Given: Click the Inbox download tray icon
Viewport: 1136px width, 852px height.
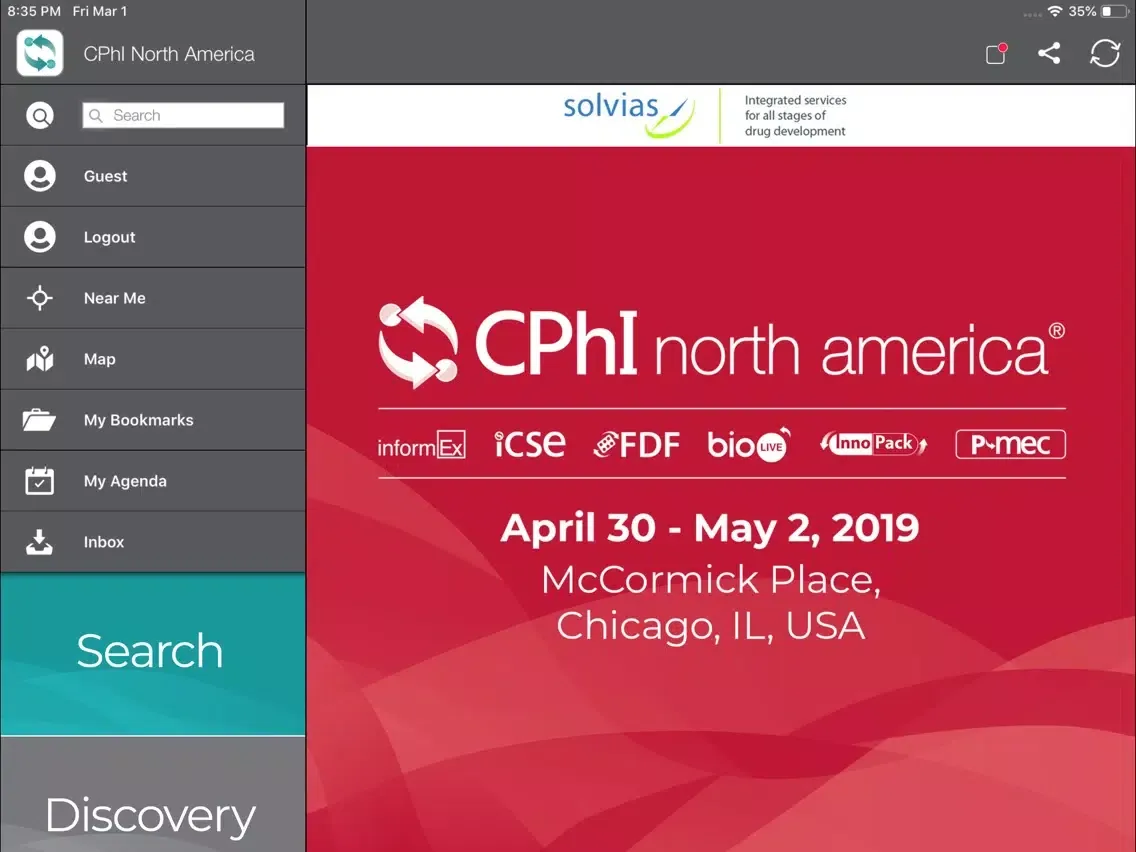Looking at the screenshot, I should (x=39, y=541).
